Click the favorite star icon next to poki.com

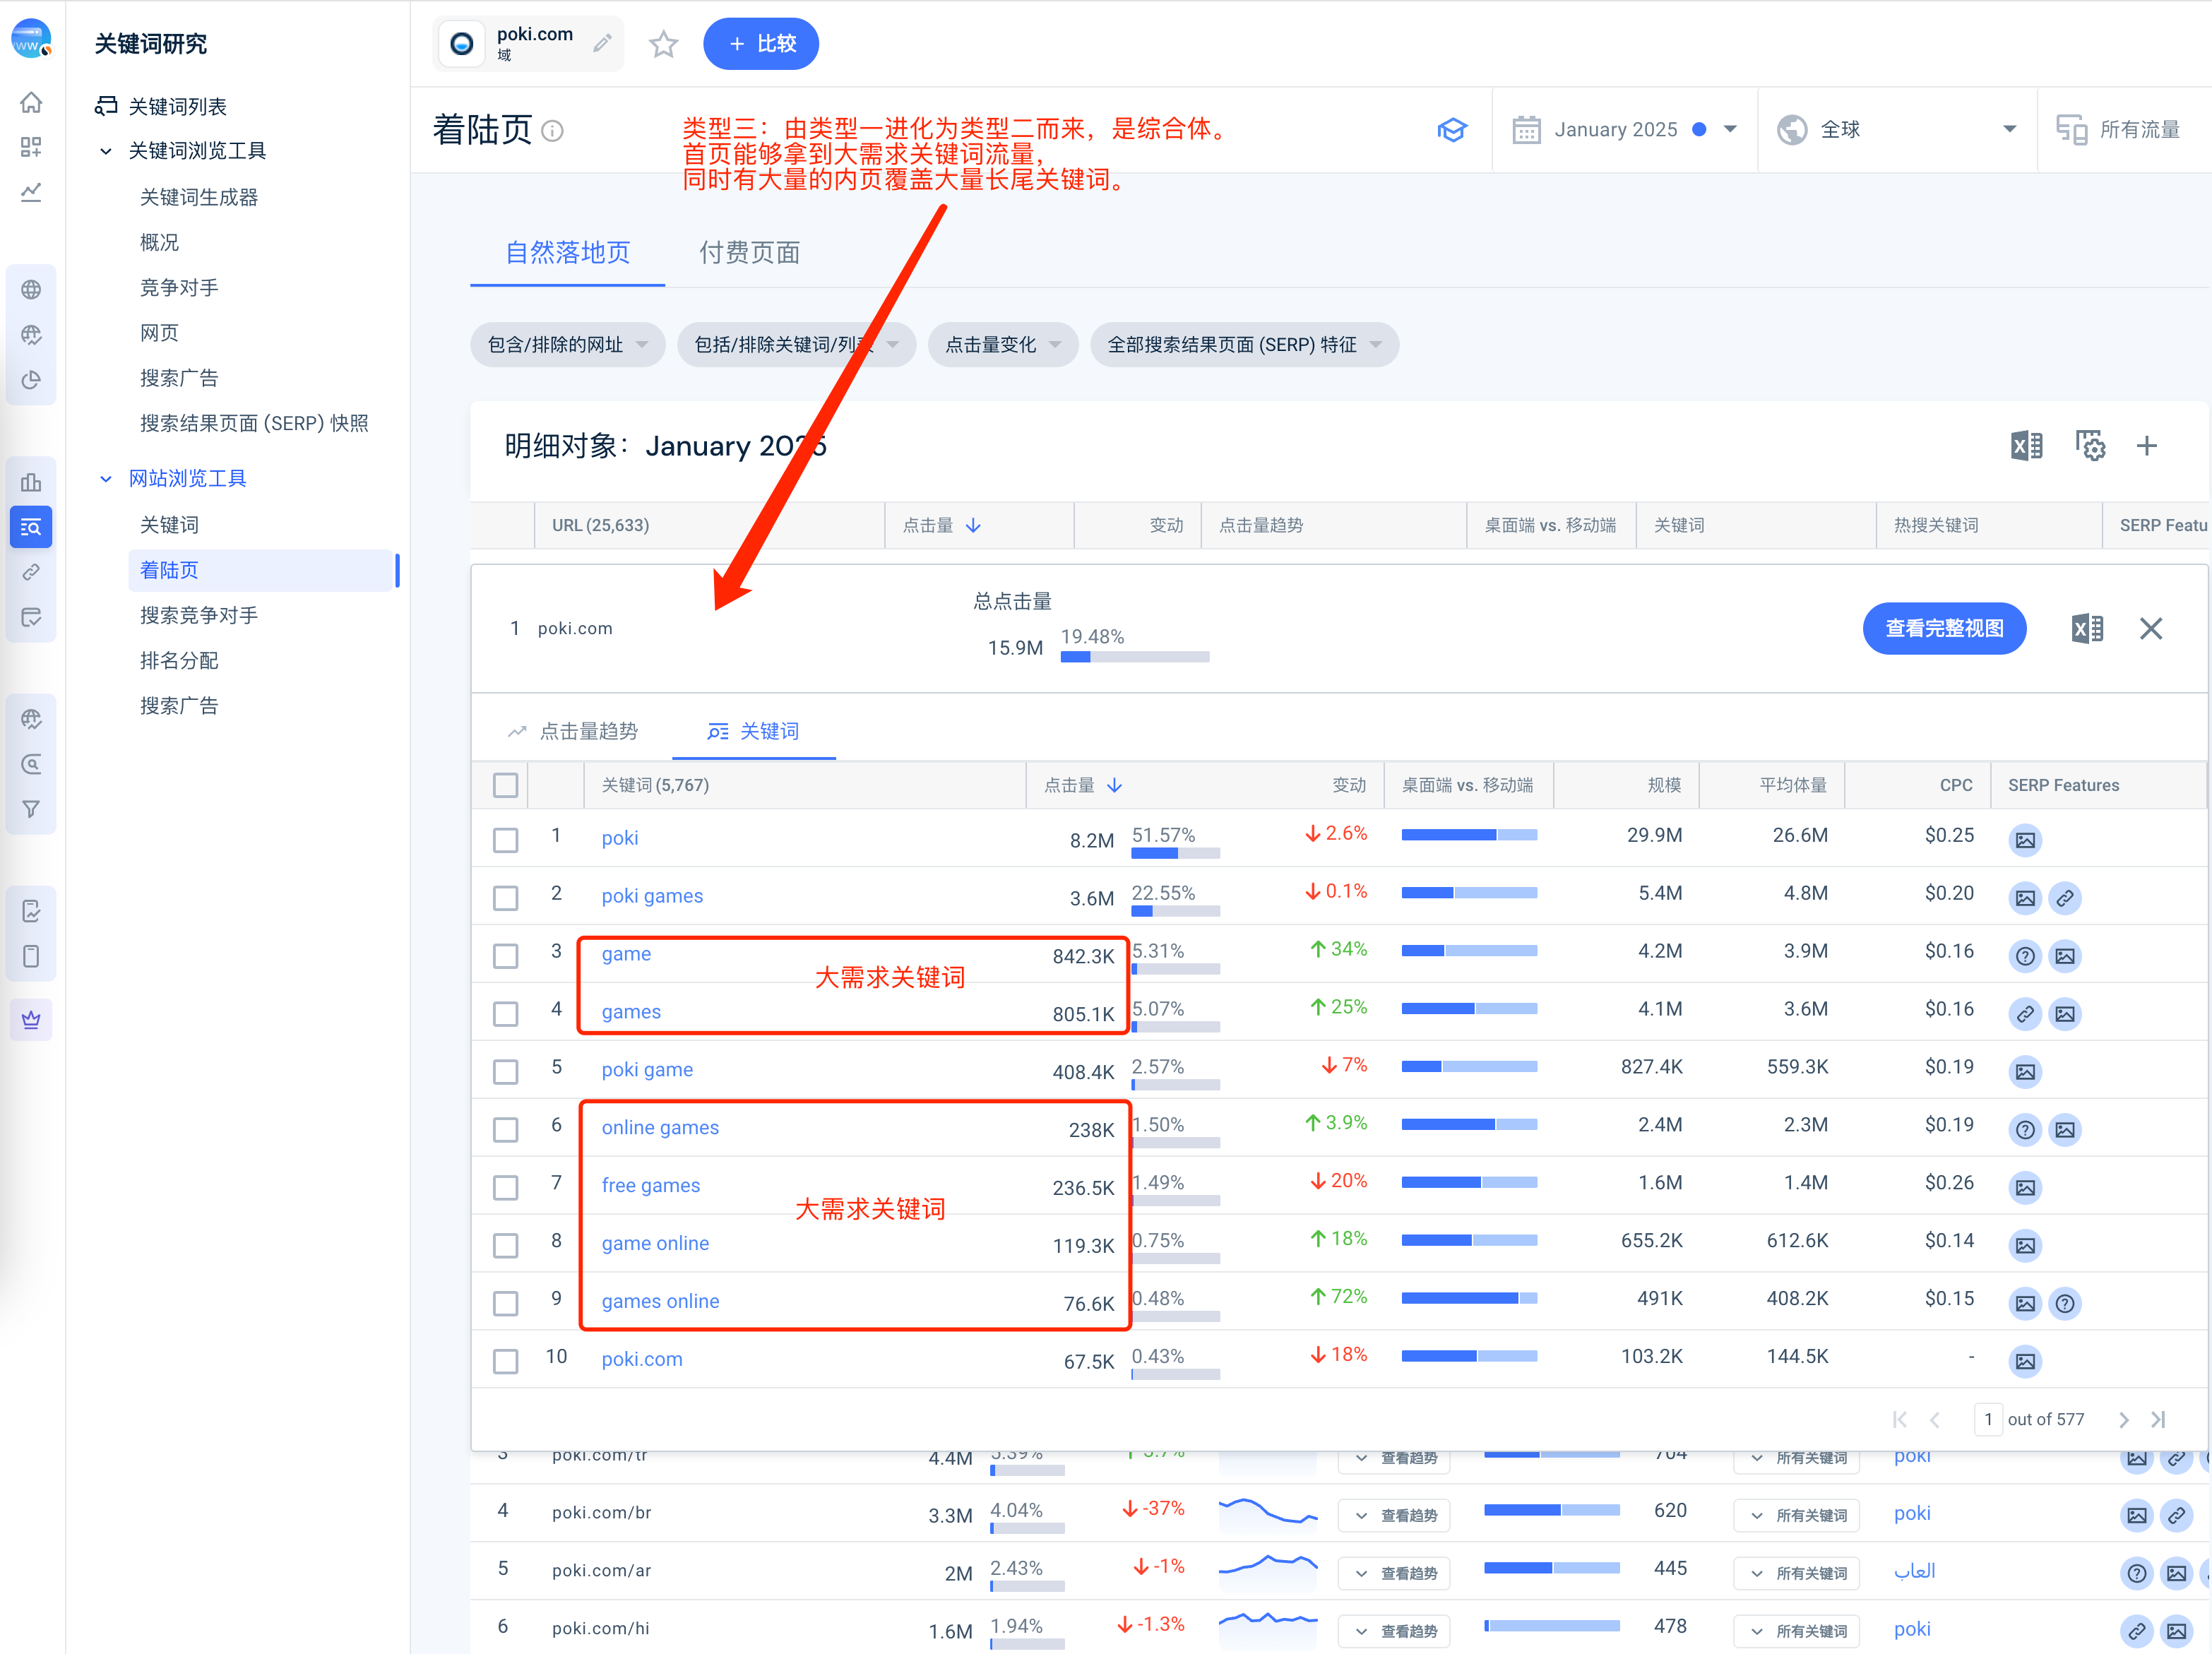click(663, 44)
